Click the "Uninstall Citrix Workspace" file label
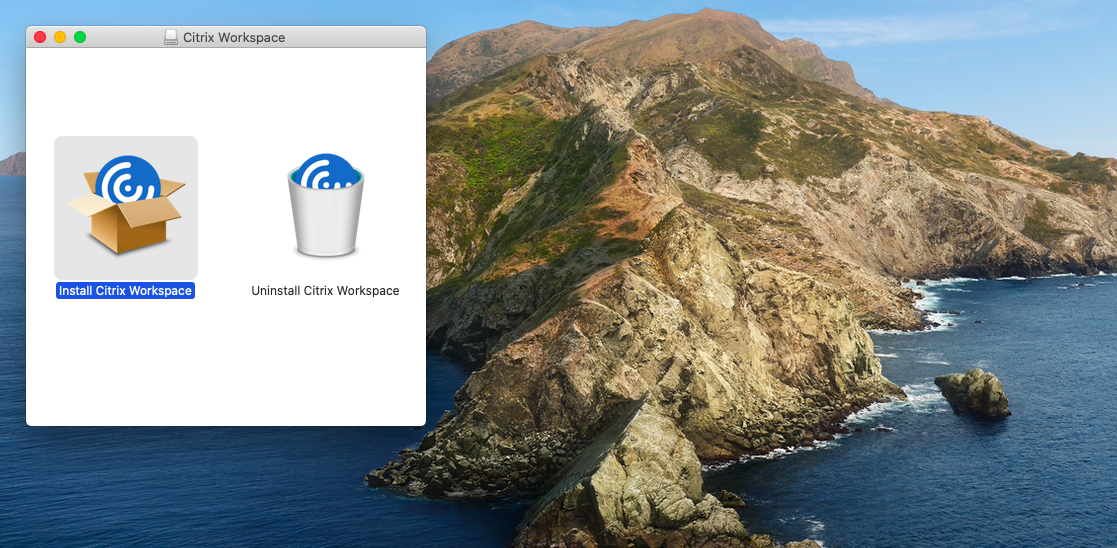This screenshot has width=1117, height=548. coord(326,291)
